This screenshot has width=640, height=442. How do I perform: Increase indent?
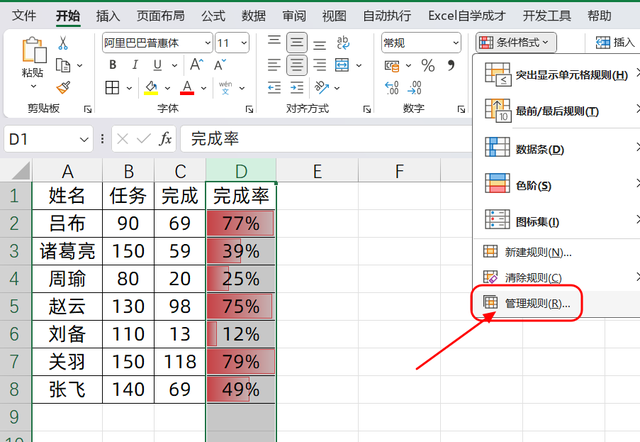pyautogui.click(x=297, y=87)
